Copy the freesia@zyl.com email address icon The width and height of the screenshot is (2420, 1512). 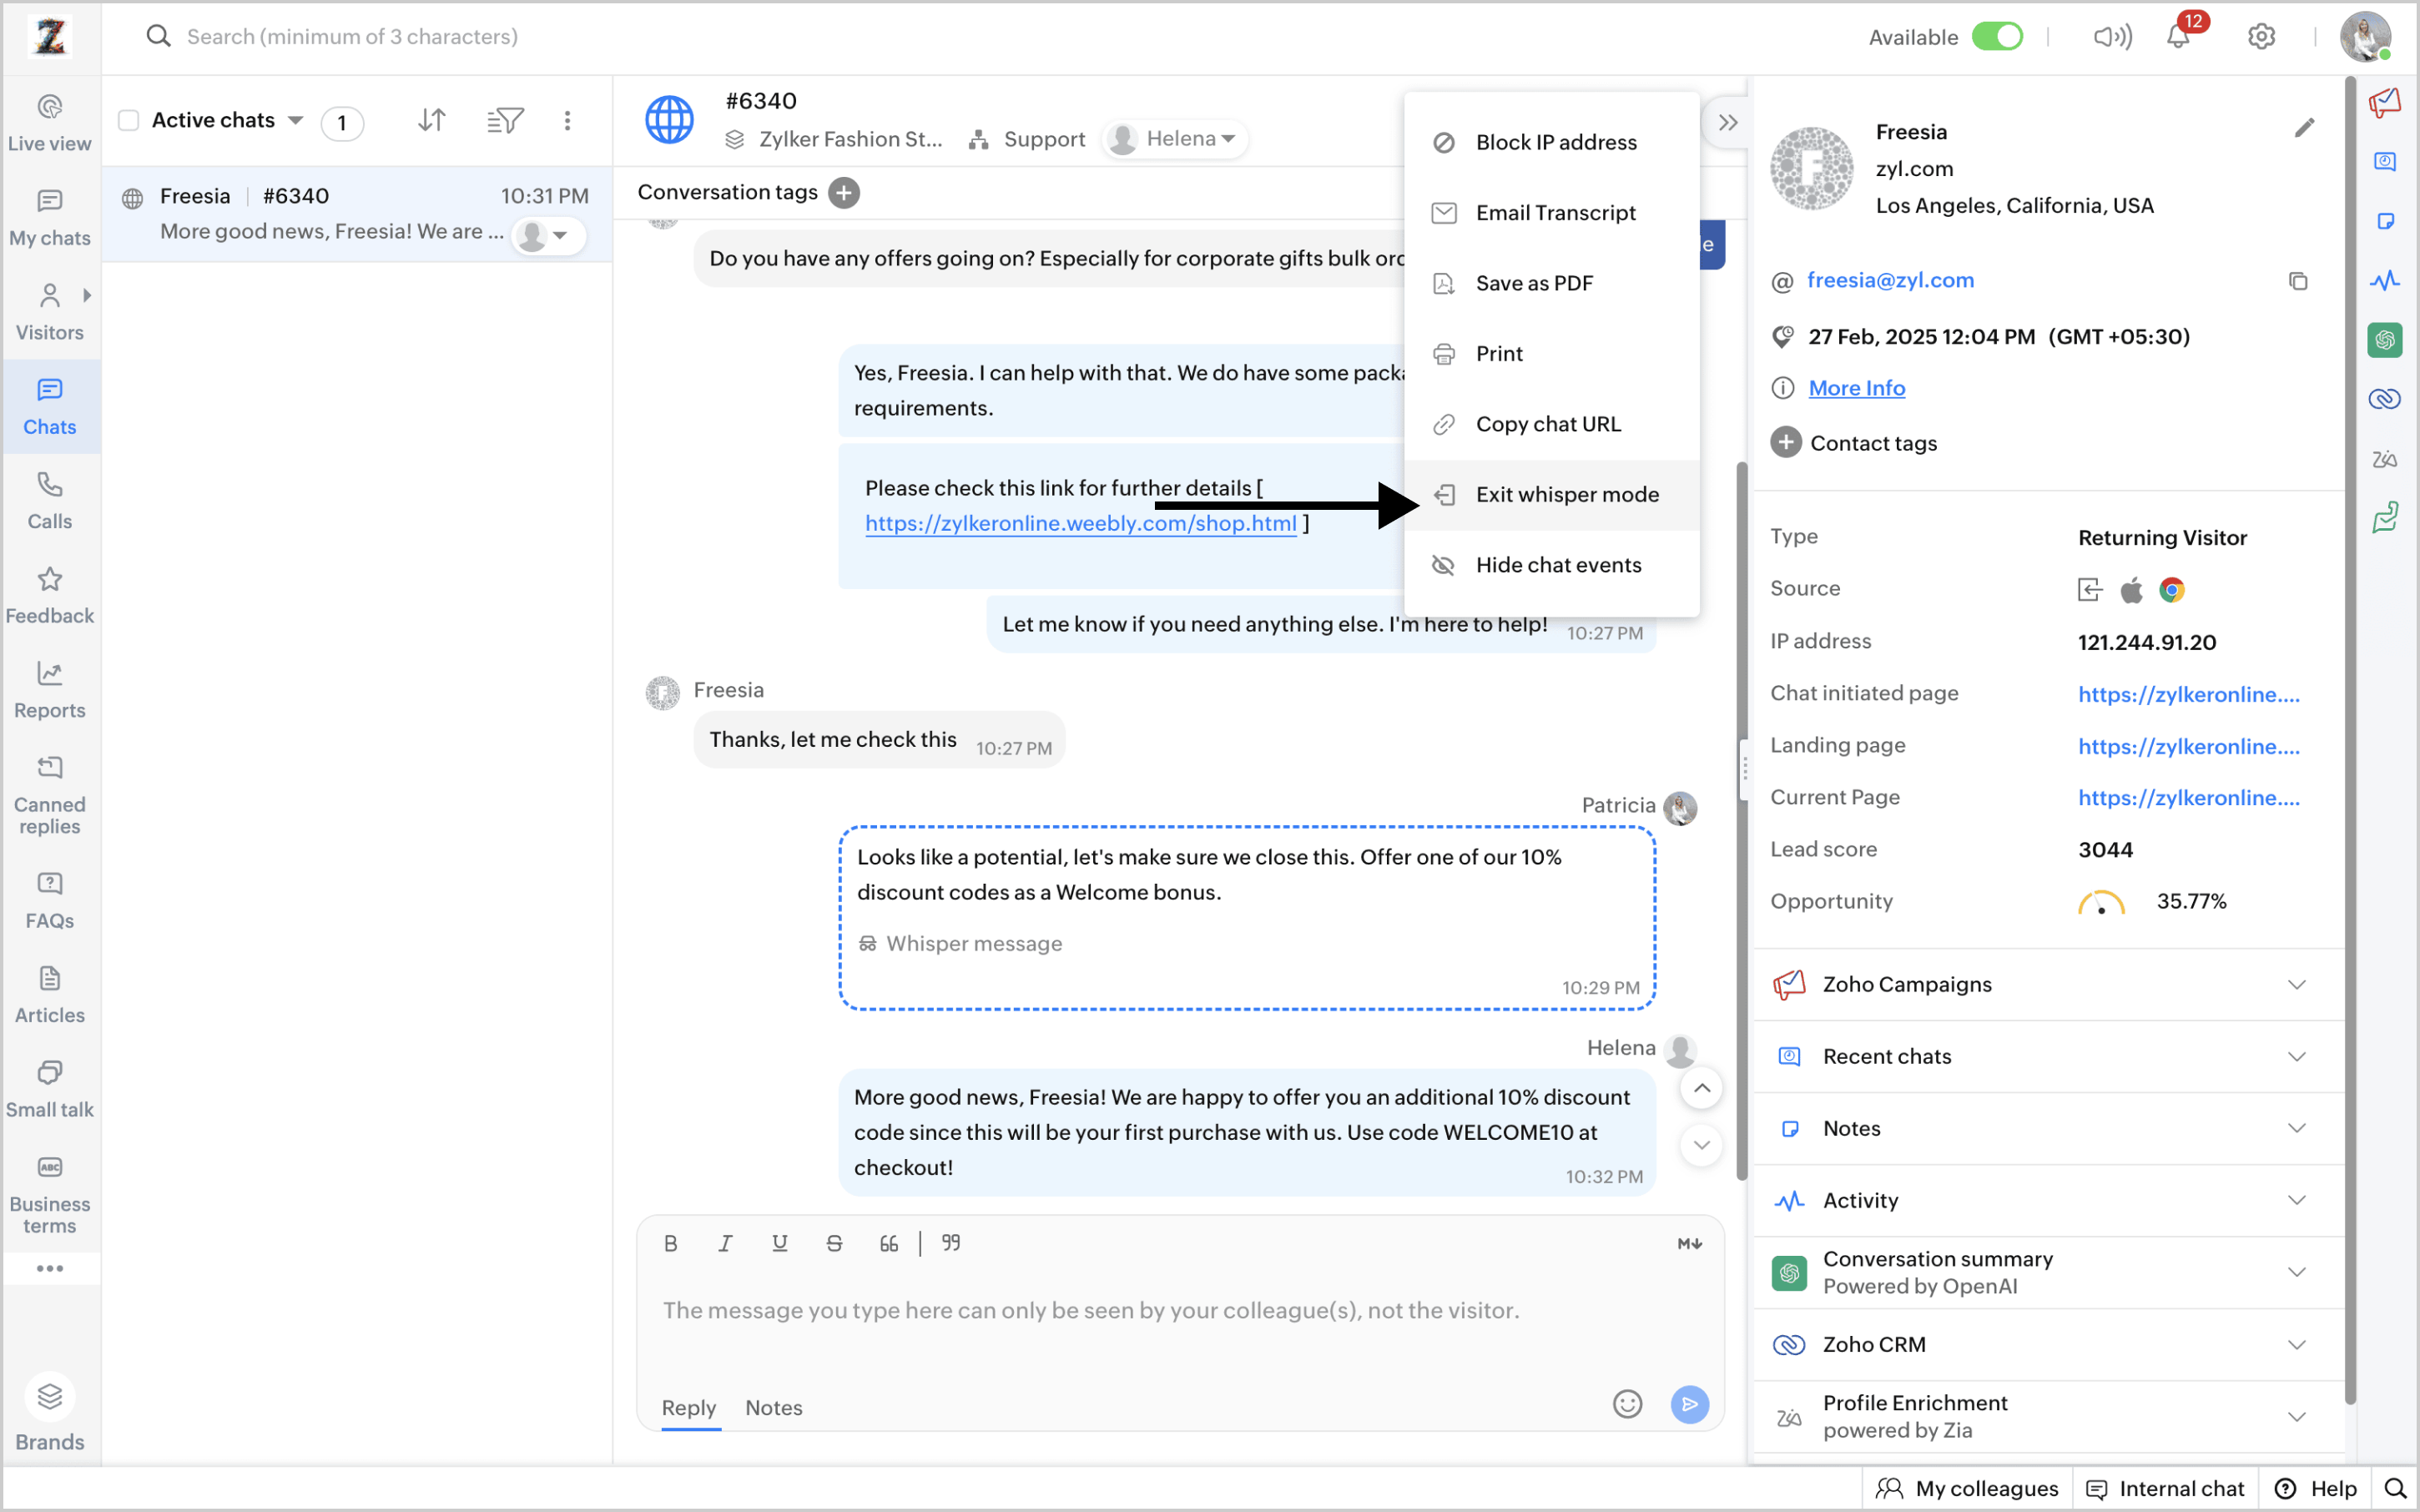pyautogui.click(x=2298, y=281)
